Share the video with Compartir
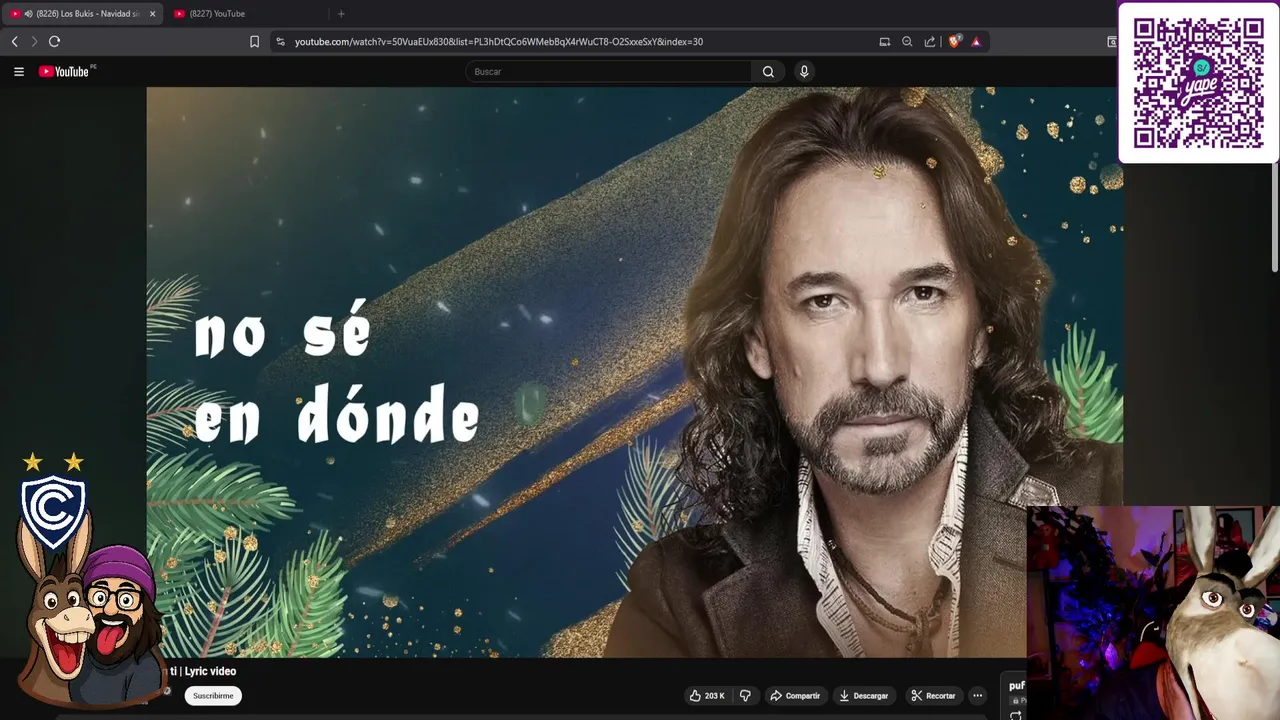Image resolution: width=1280 pixels, height=720 pixels. coord(795,696)
